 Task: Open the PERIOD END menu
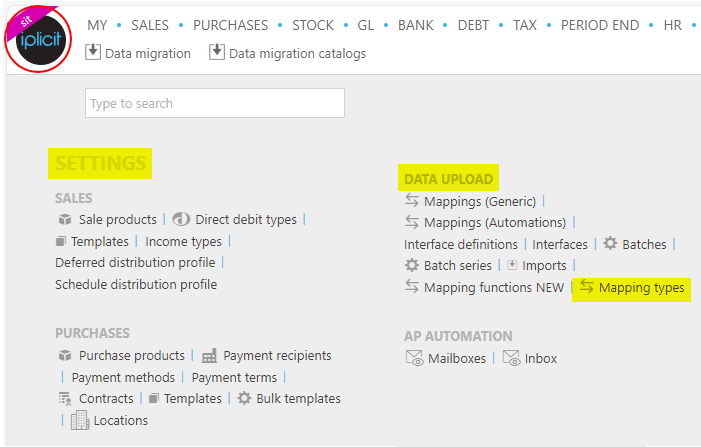coord(600,25)
